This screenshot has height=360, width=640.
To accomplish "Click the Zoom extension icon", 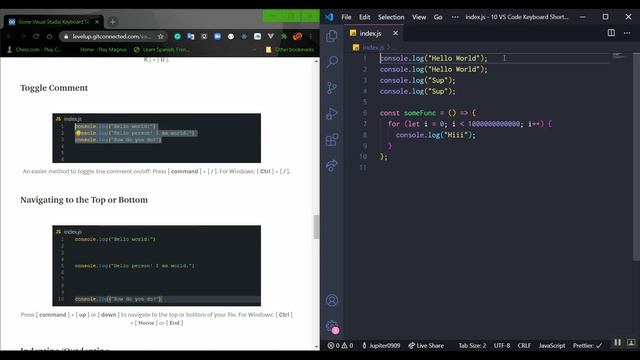I will 217,36.
